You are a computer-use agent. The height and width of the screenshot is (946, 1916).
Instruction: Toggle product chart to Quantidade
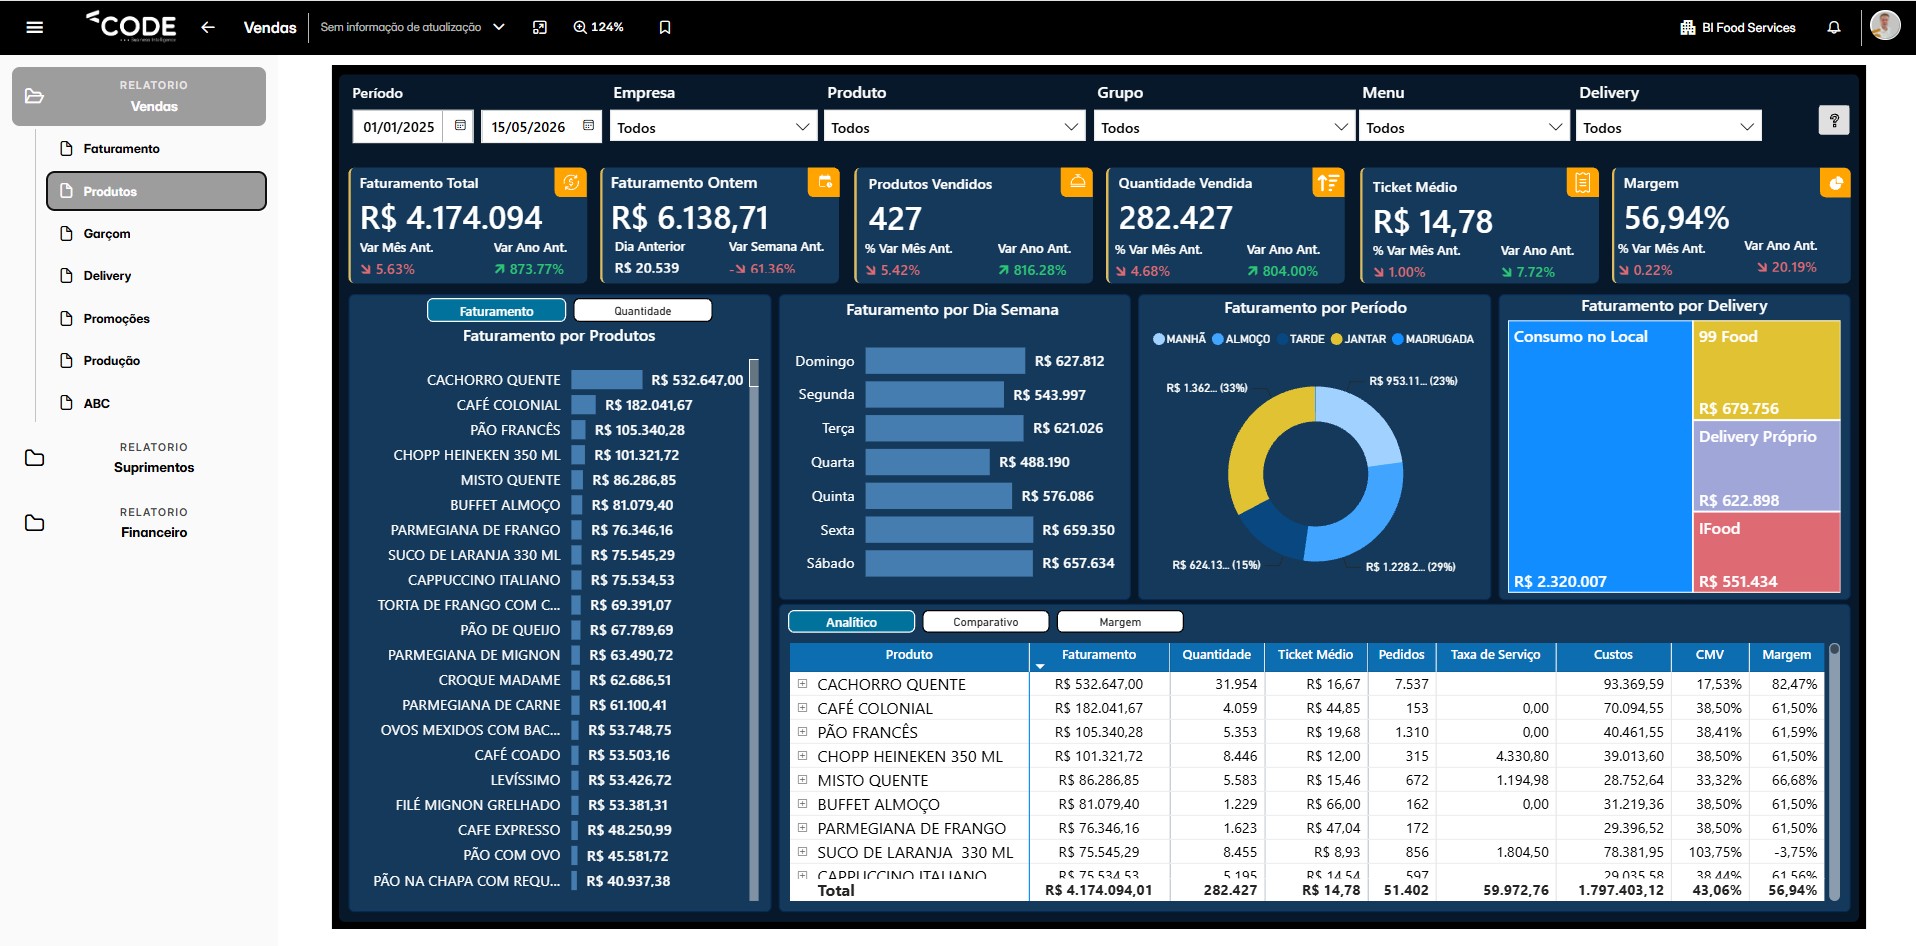tap(643, 311)
